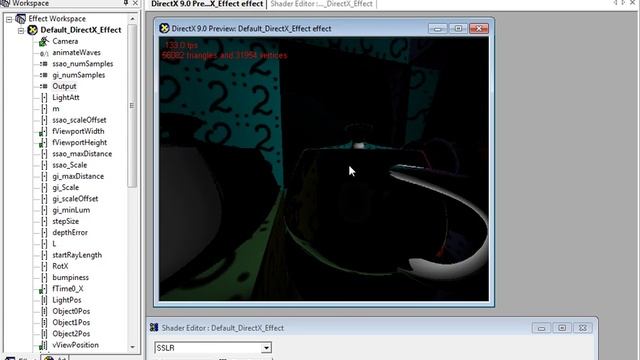Click the LightAtt float variable icon
Screen dimensions: 640x360
44,98
